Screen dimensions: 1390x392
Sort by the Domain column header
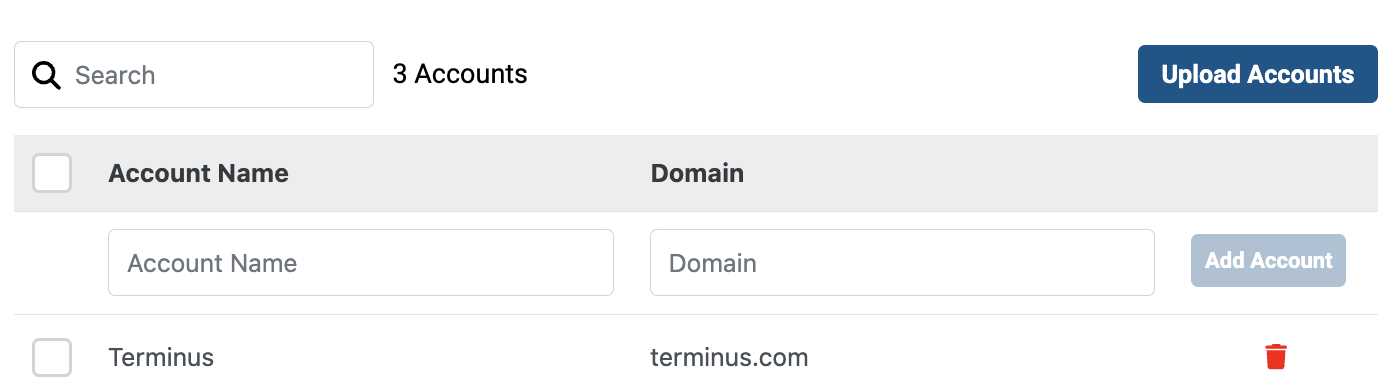(x=697, y=173)
